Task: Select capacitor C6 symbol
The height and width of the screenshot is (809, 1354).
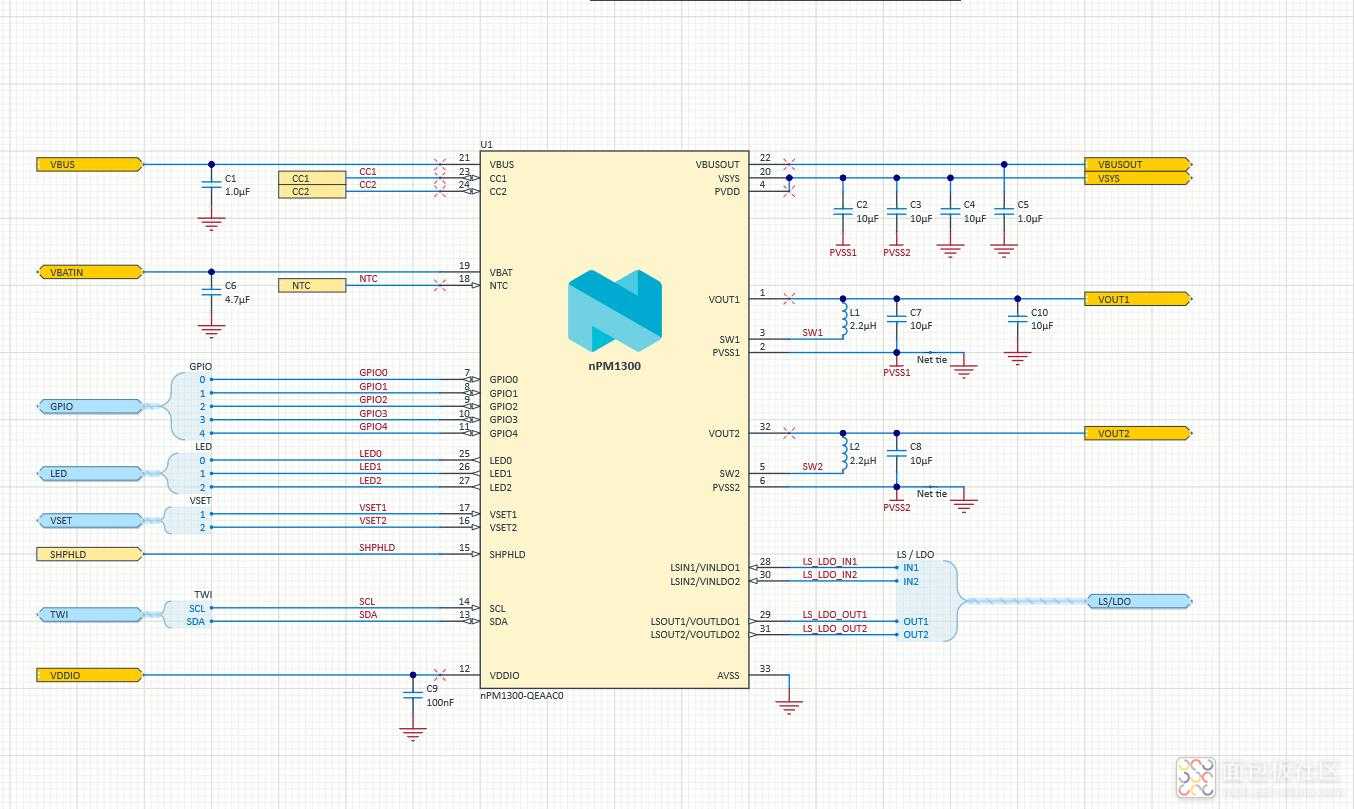Action: 210,292
